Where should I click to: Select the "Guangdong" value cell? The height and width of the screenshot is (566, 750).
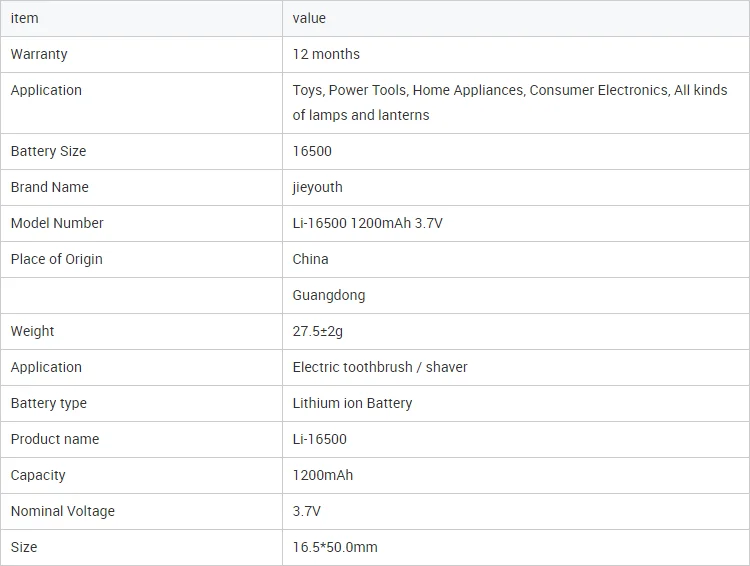pyautogui.click(x=329, y=295)
